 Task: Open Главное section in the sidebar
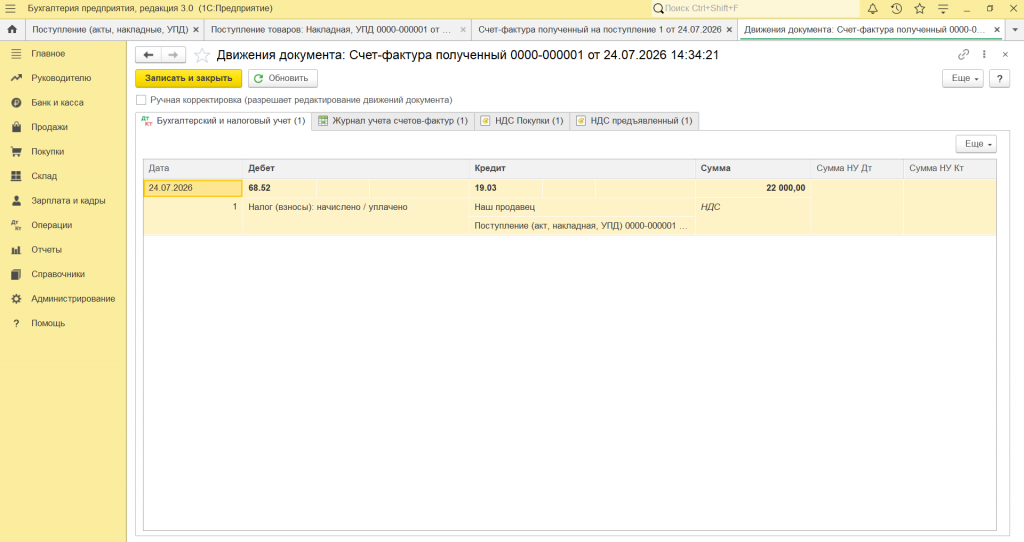pyautogui.click(x=48, y=54)
